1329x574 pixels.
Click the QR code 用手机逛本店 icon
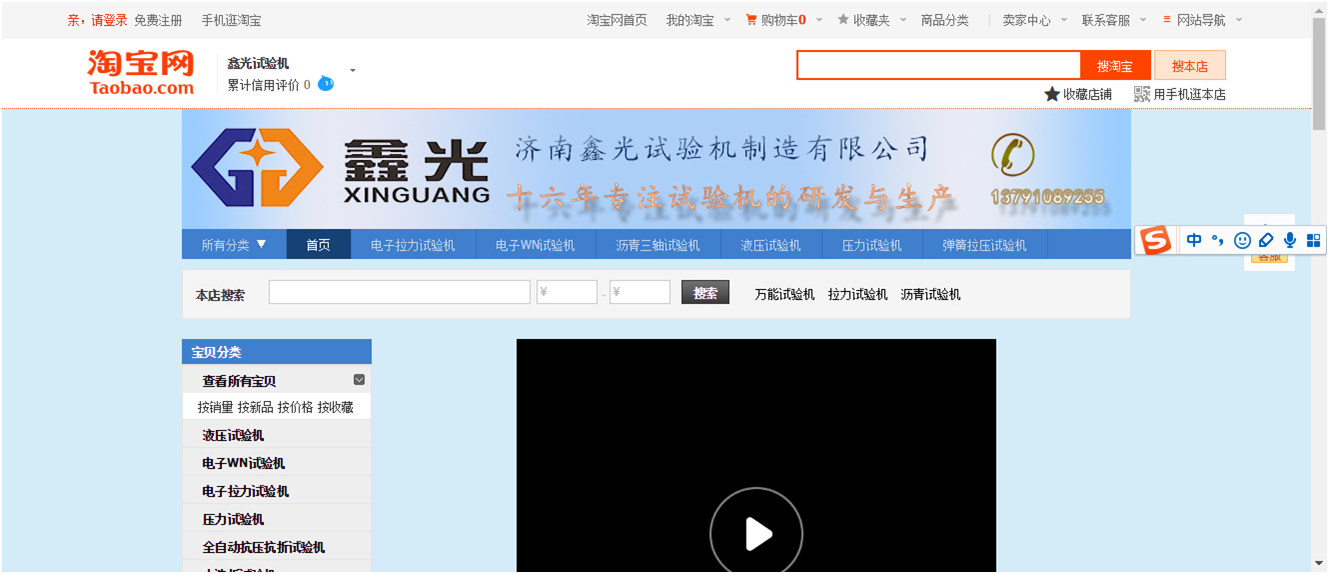point(1142,94)
